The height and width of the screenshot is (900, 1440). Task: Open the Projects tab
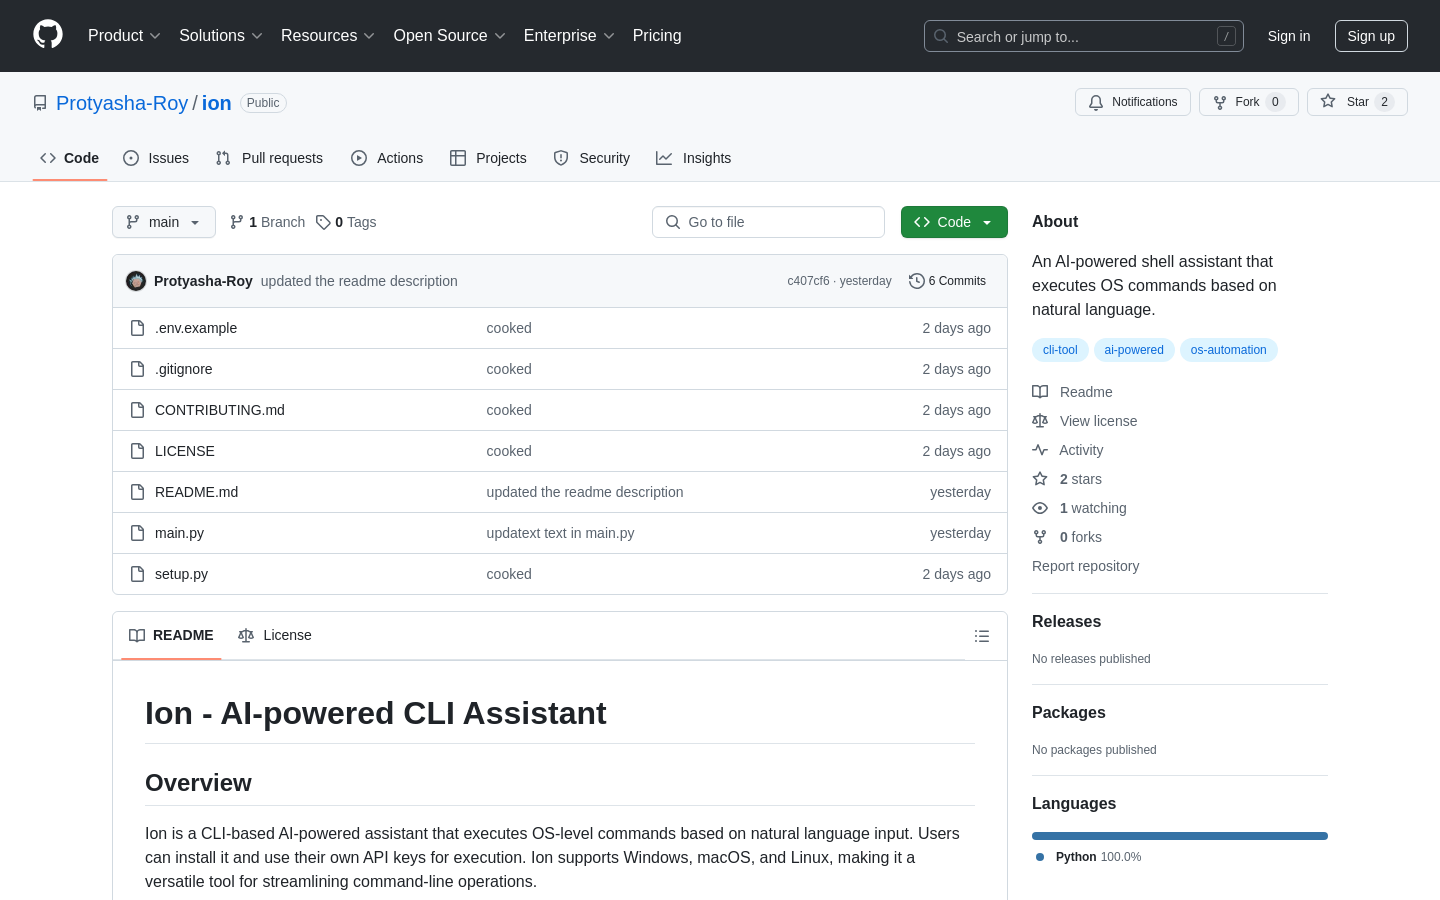488,158
